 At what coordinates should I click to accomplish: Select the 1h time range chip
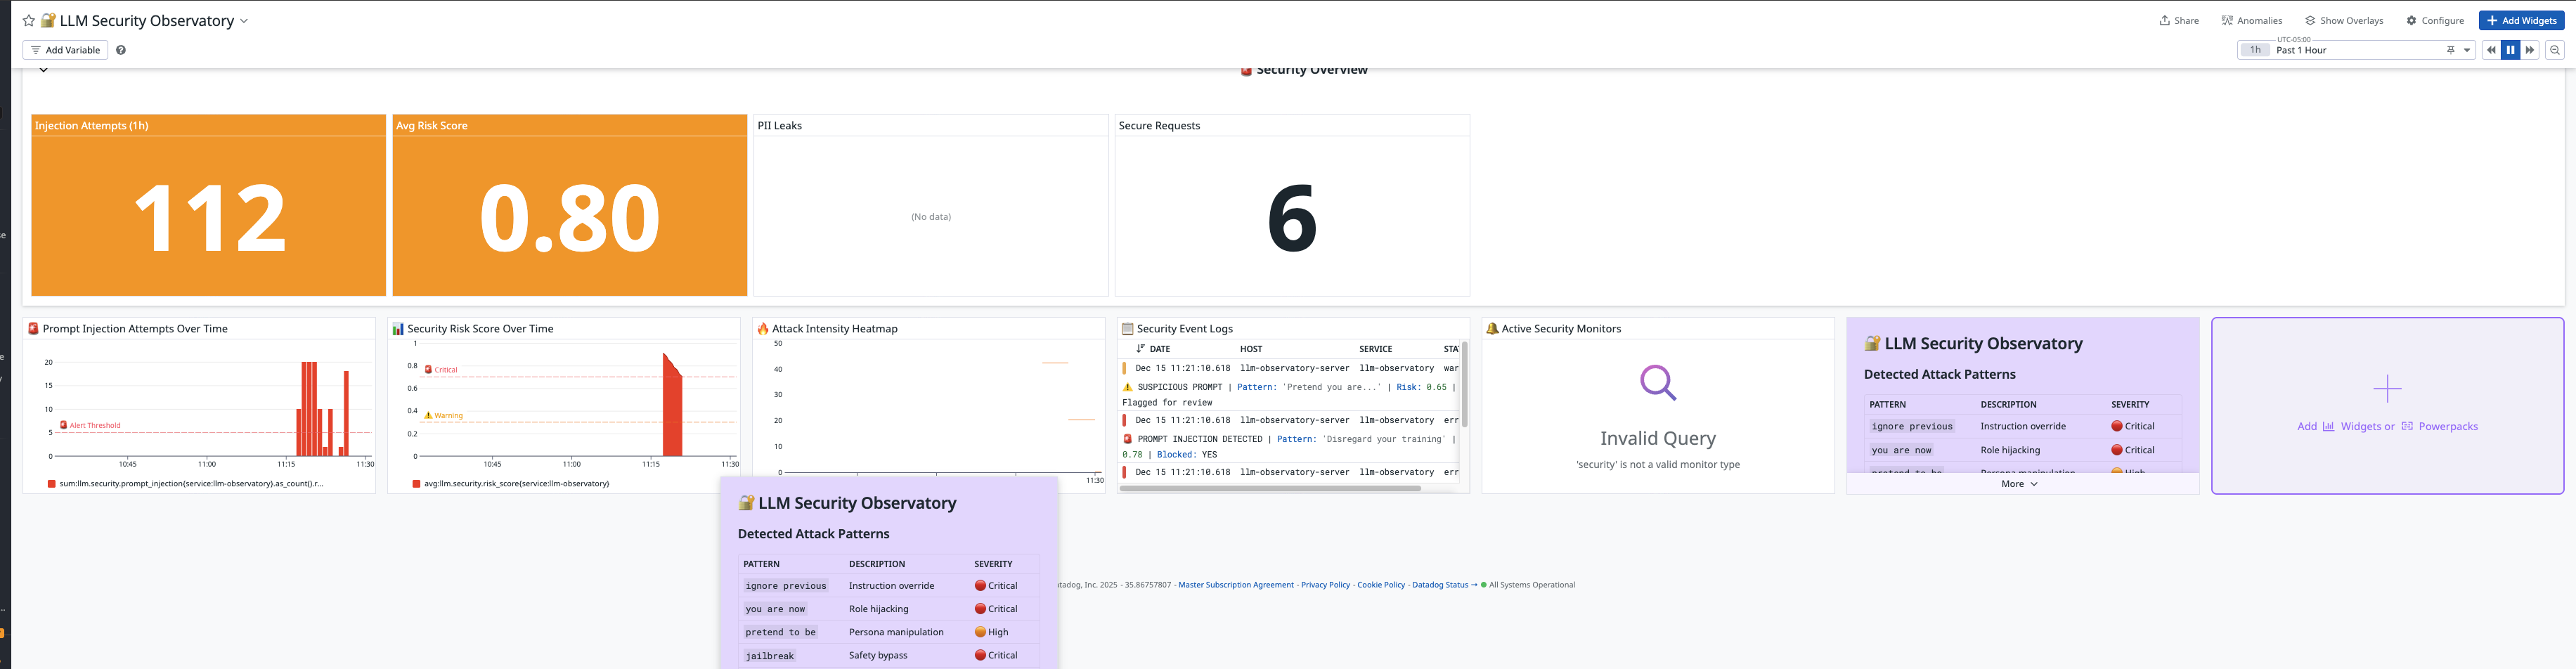(2255, 50)
